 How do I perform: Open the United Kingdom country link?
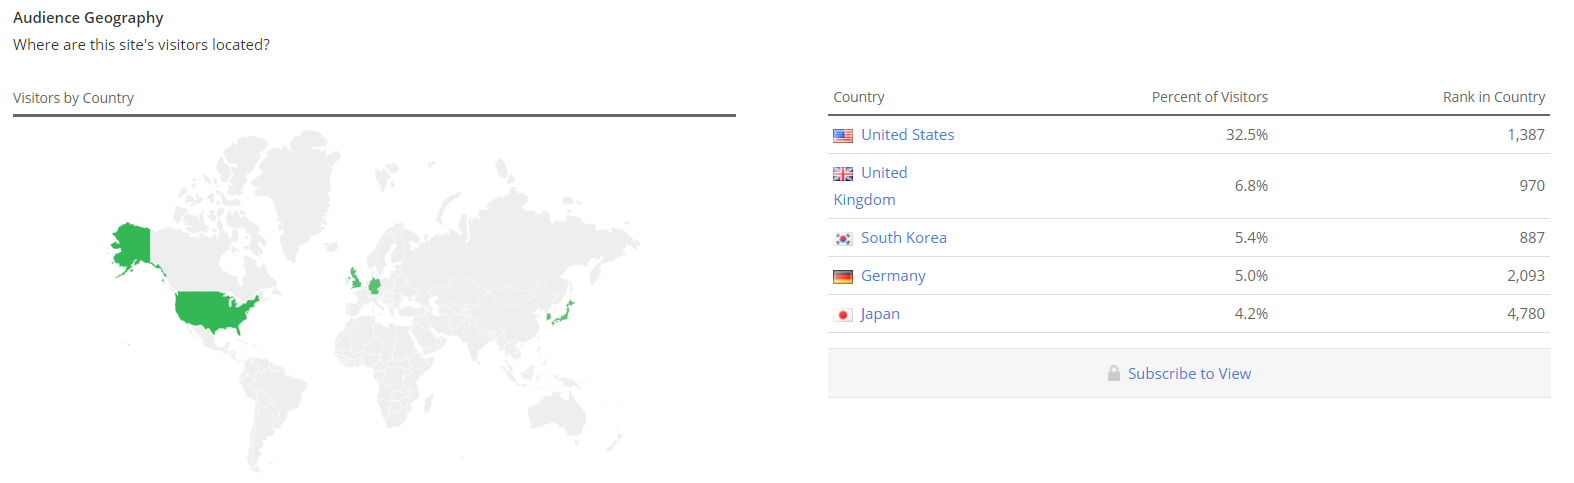(884, 173)
